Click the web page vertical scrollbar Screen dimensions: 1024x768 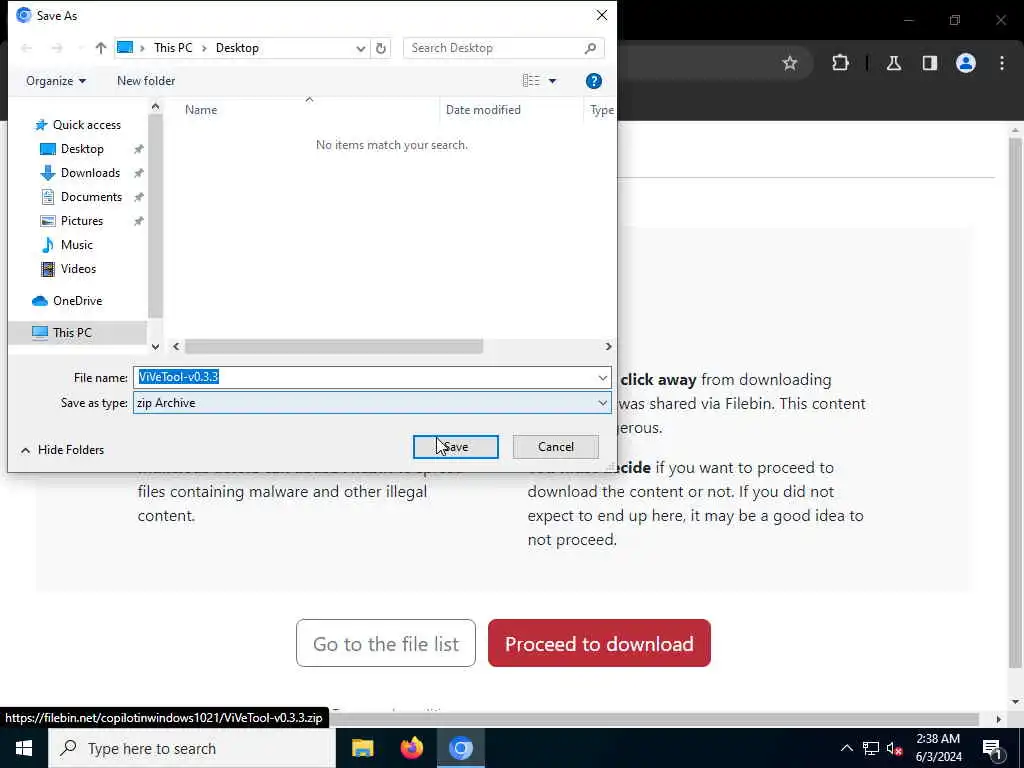(1015, 405)
